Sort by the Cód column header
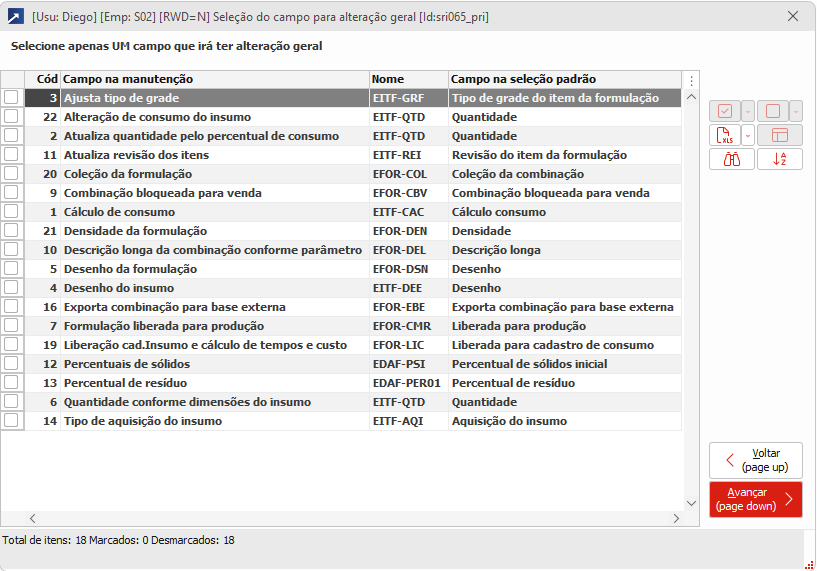Image resolution: width=817 pixels, height=571 pixels. click(43, 79)
